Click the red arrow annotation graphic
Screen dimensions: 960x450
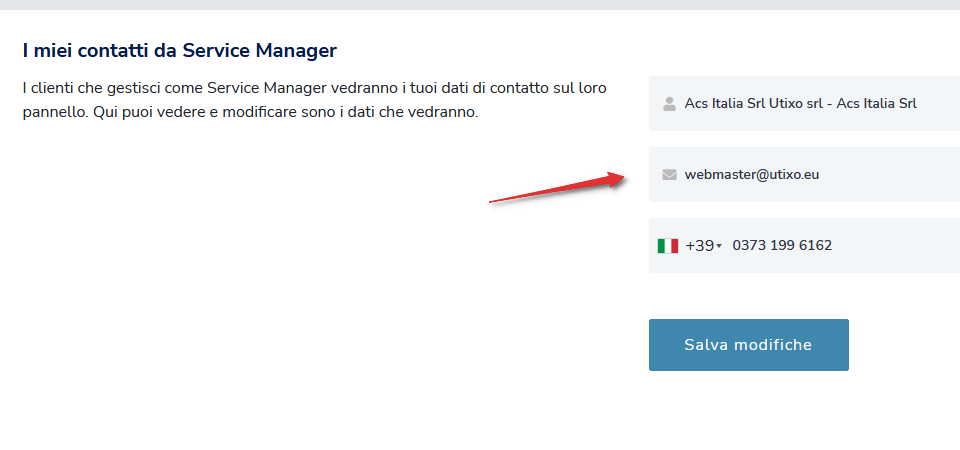pyautogui.click(x=556, y=189)
